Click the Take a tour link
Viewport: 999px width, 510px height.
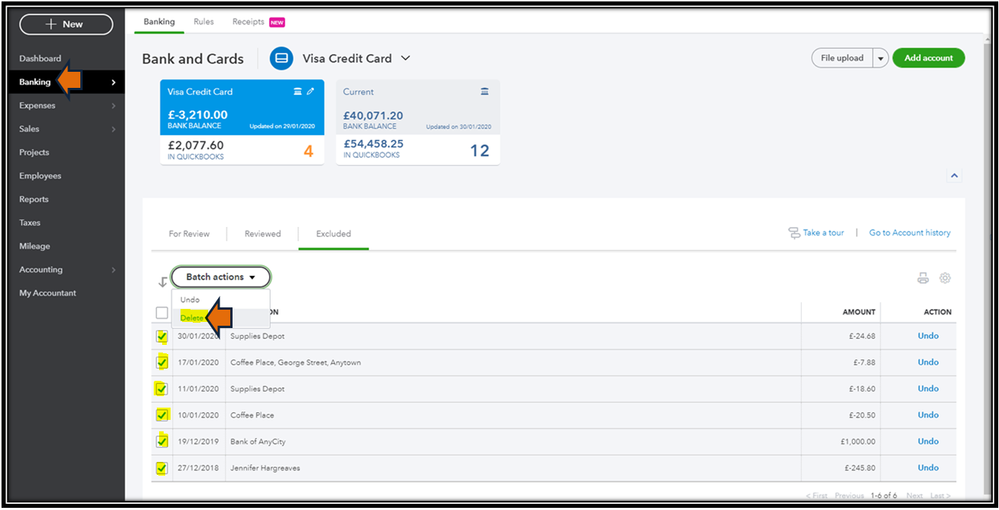click(x=823, y=233)
